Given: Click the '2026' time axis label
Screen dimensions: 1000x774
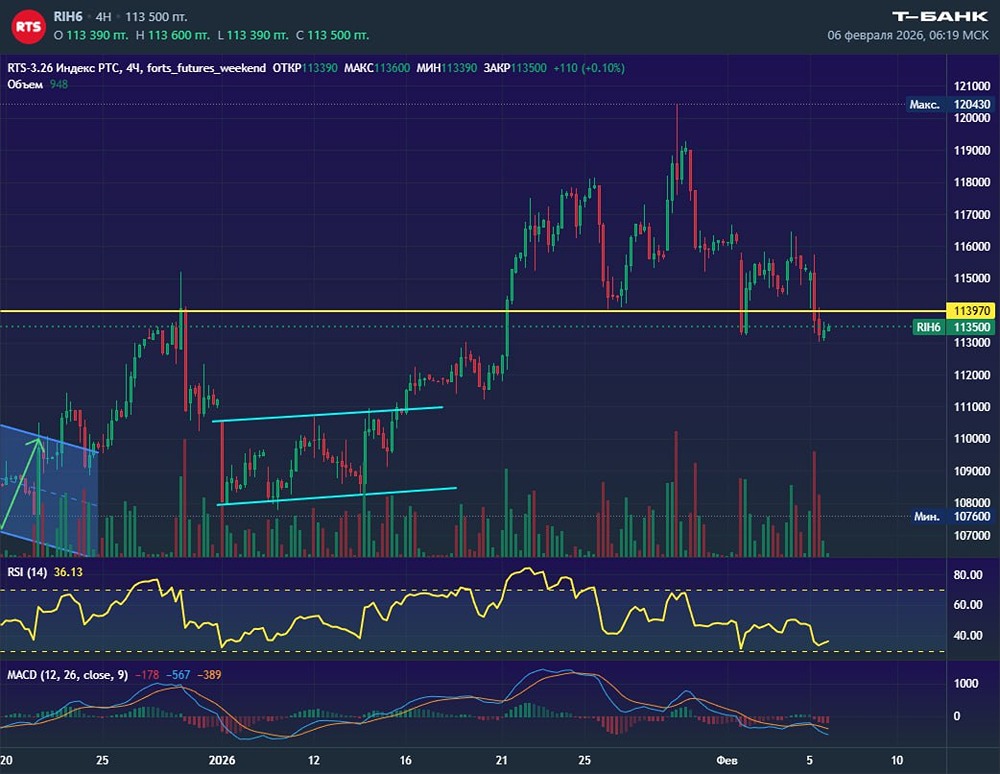Looking at the screenshot, I should 222,760.
